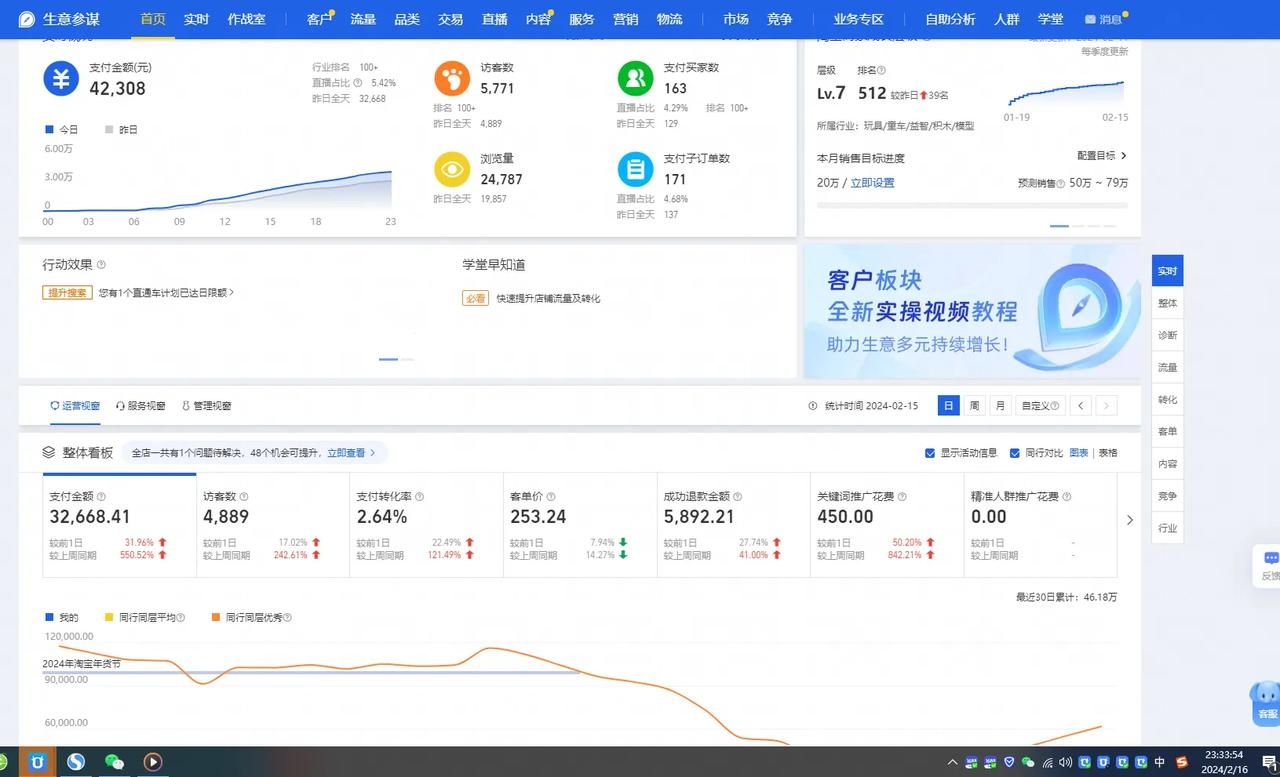Jump to 诊断 in right sidebar
This screenshot has height=777, width=1280.
click(1167, 335)
